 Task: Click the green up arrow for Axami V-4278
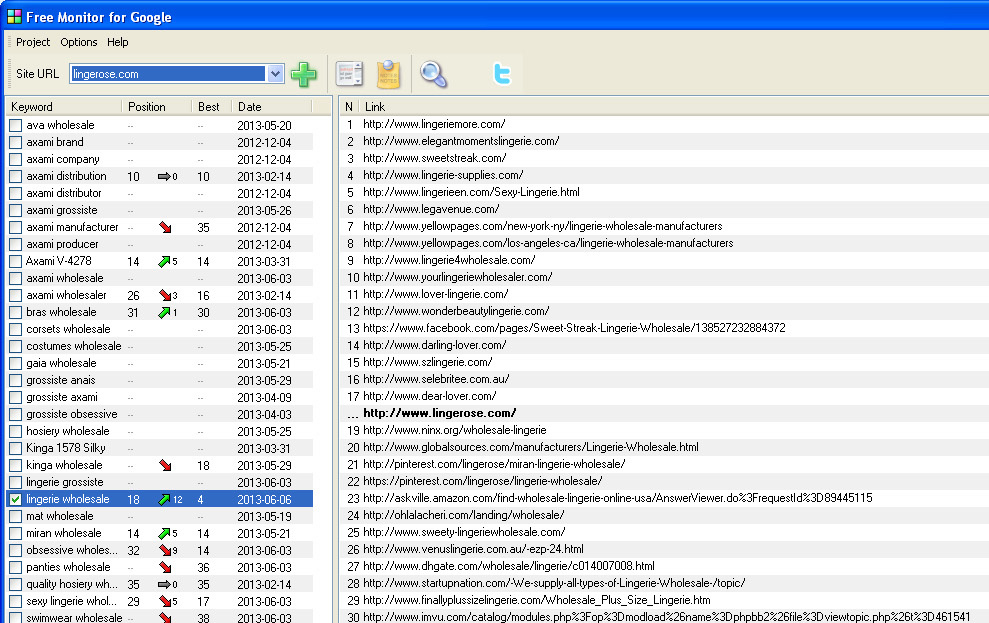click(164, 261)
